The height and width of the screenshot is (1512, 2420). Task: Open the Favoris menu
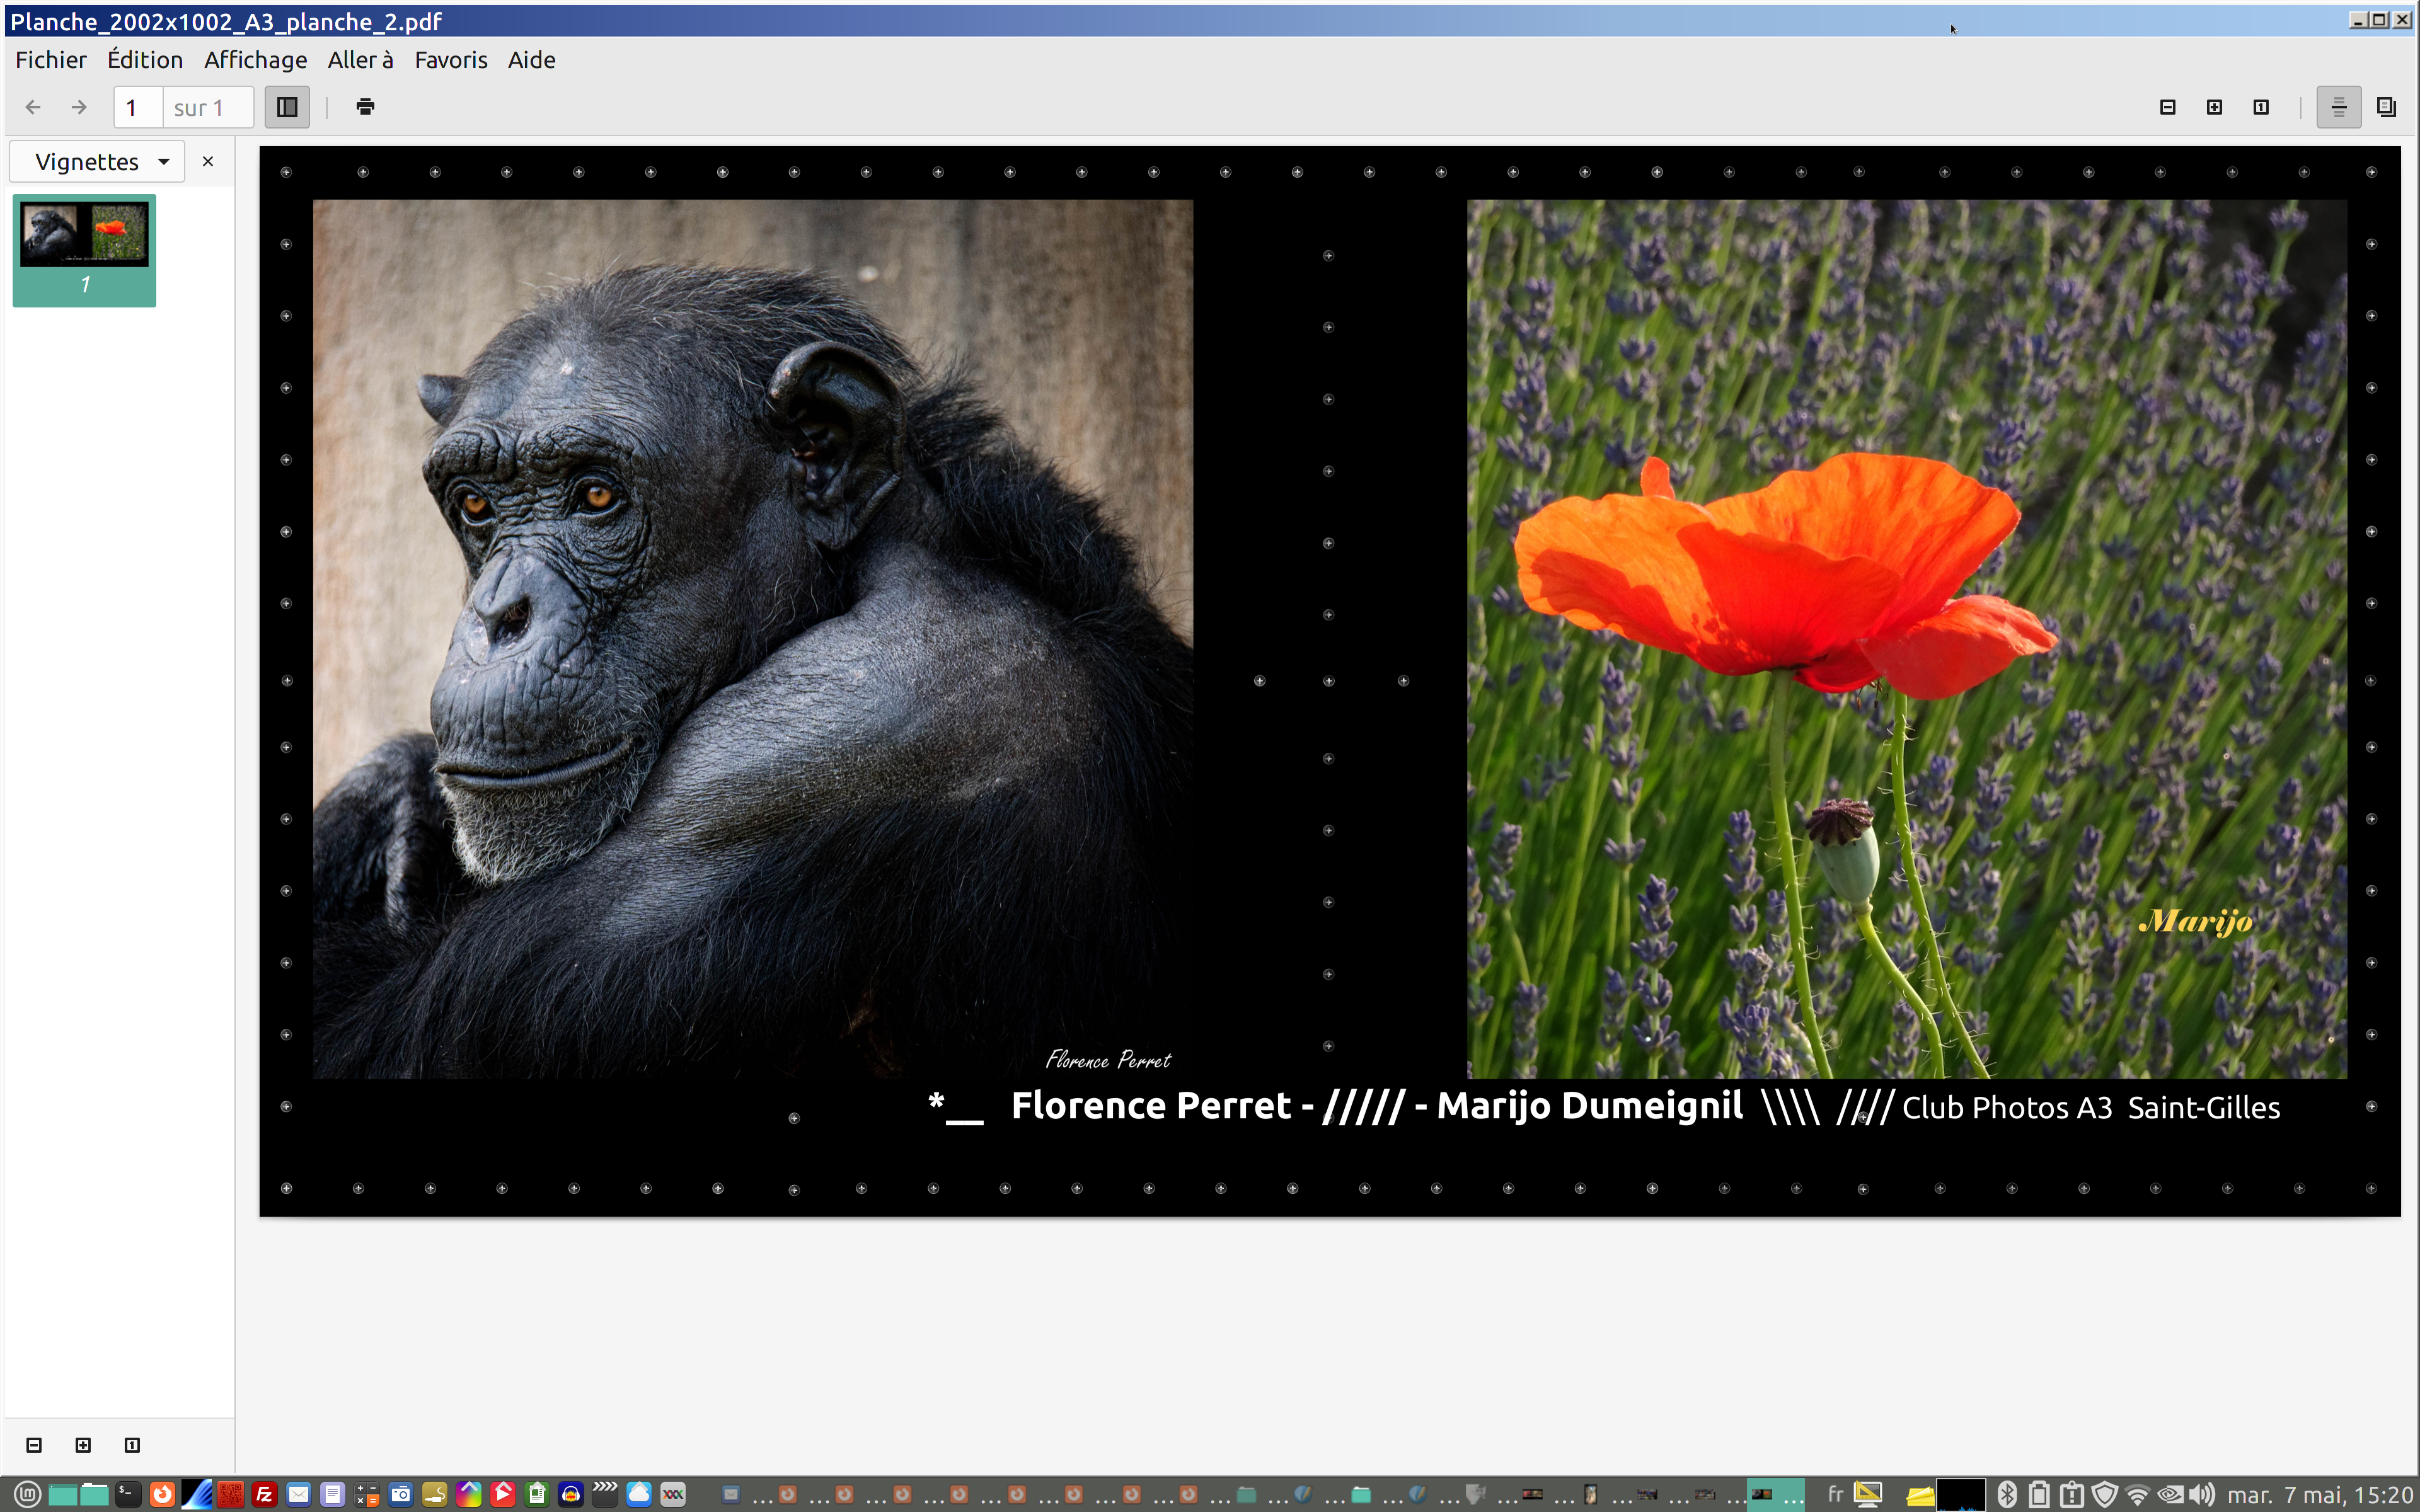coord(450,60)
